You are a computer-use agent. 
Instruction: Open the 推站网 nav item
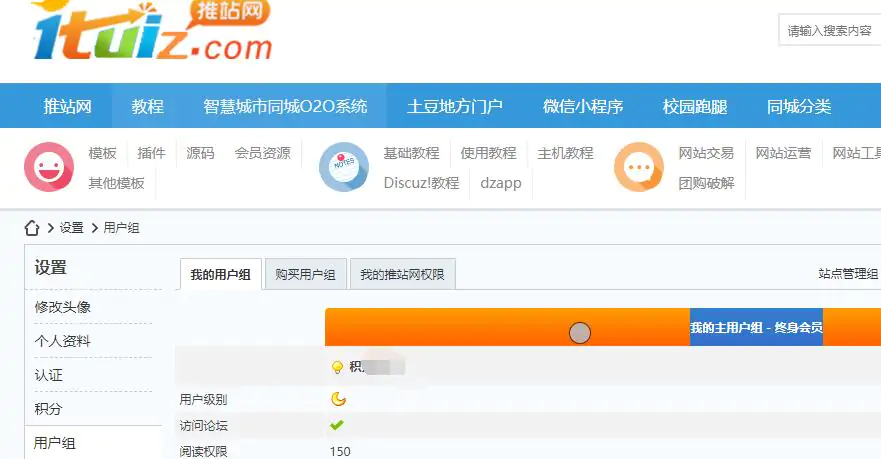pyautogui.click(x=67, y=106)
